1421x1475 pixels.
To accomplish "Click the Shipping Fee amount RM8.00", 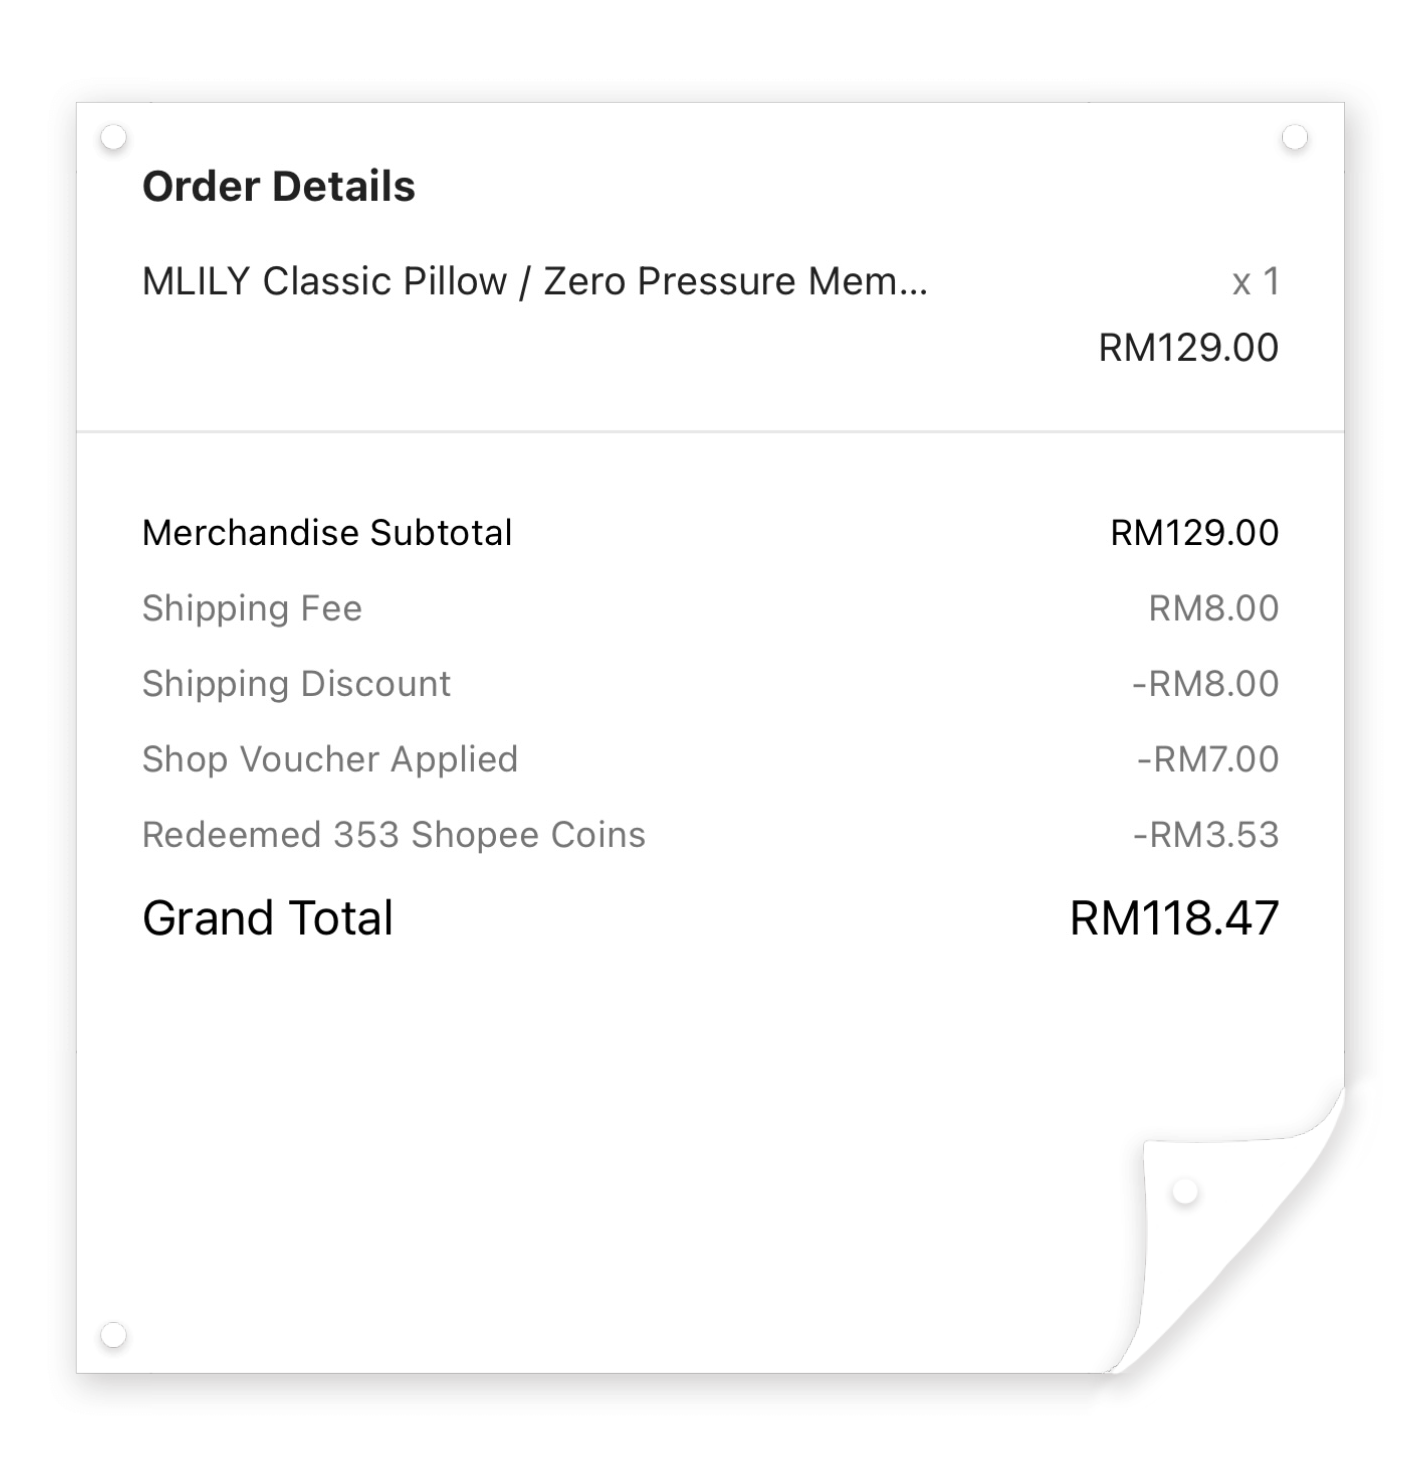I will click(1213, 608).
